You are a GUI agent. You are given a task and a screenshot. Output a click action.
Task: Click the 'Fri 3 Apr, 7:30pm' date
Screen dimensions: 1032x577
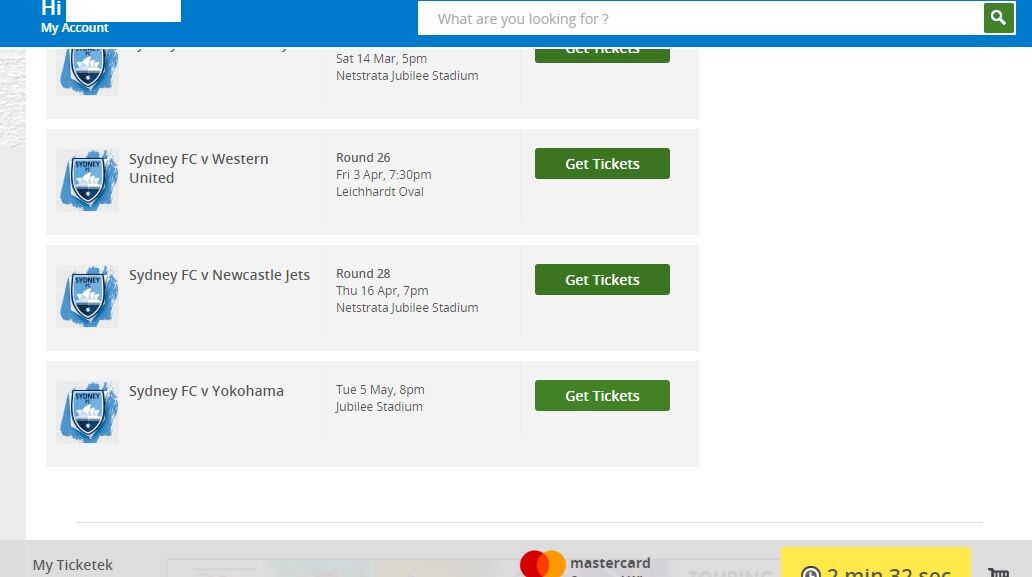pos(384,175)
